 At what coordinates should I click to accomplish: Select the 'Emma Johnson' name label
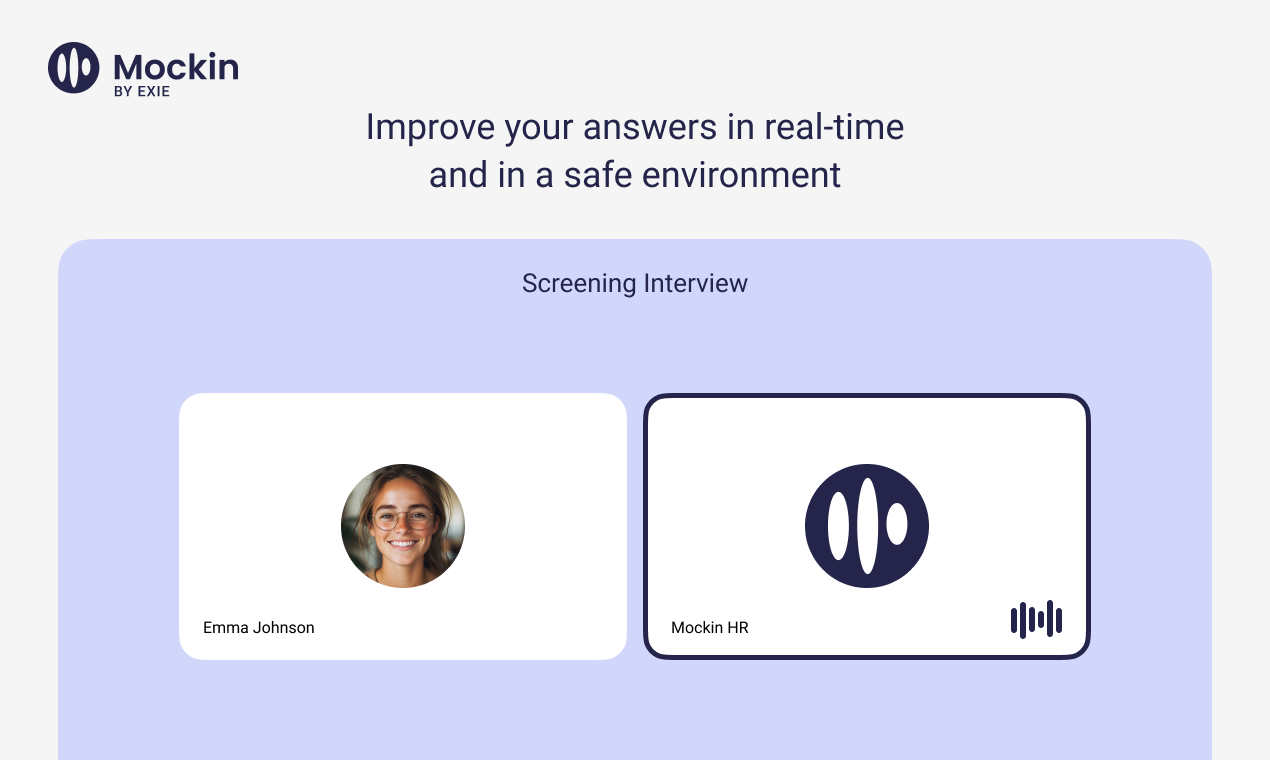click(x=259, y=628)
